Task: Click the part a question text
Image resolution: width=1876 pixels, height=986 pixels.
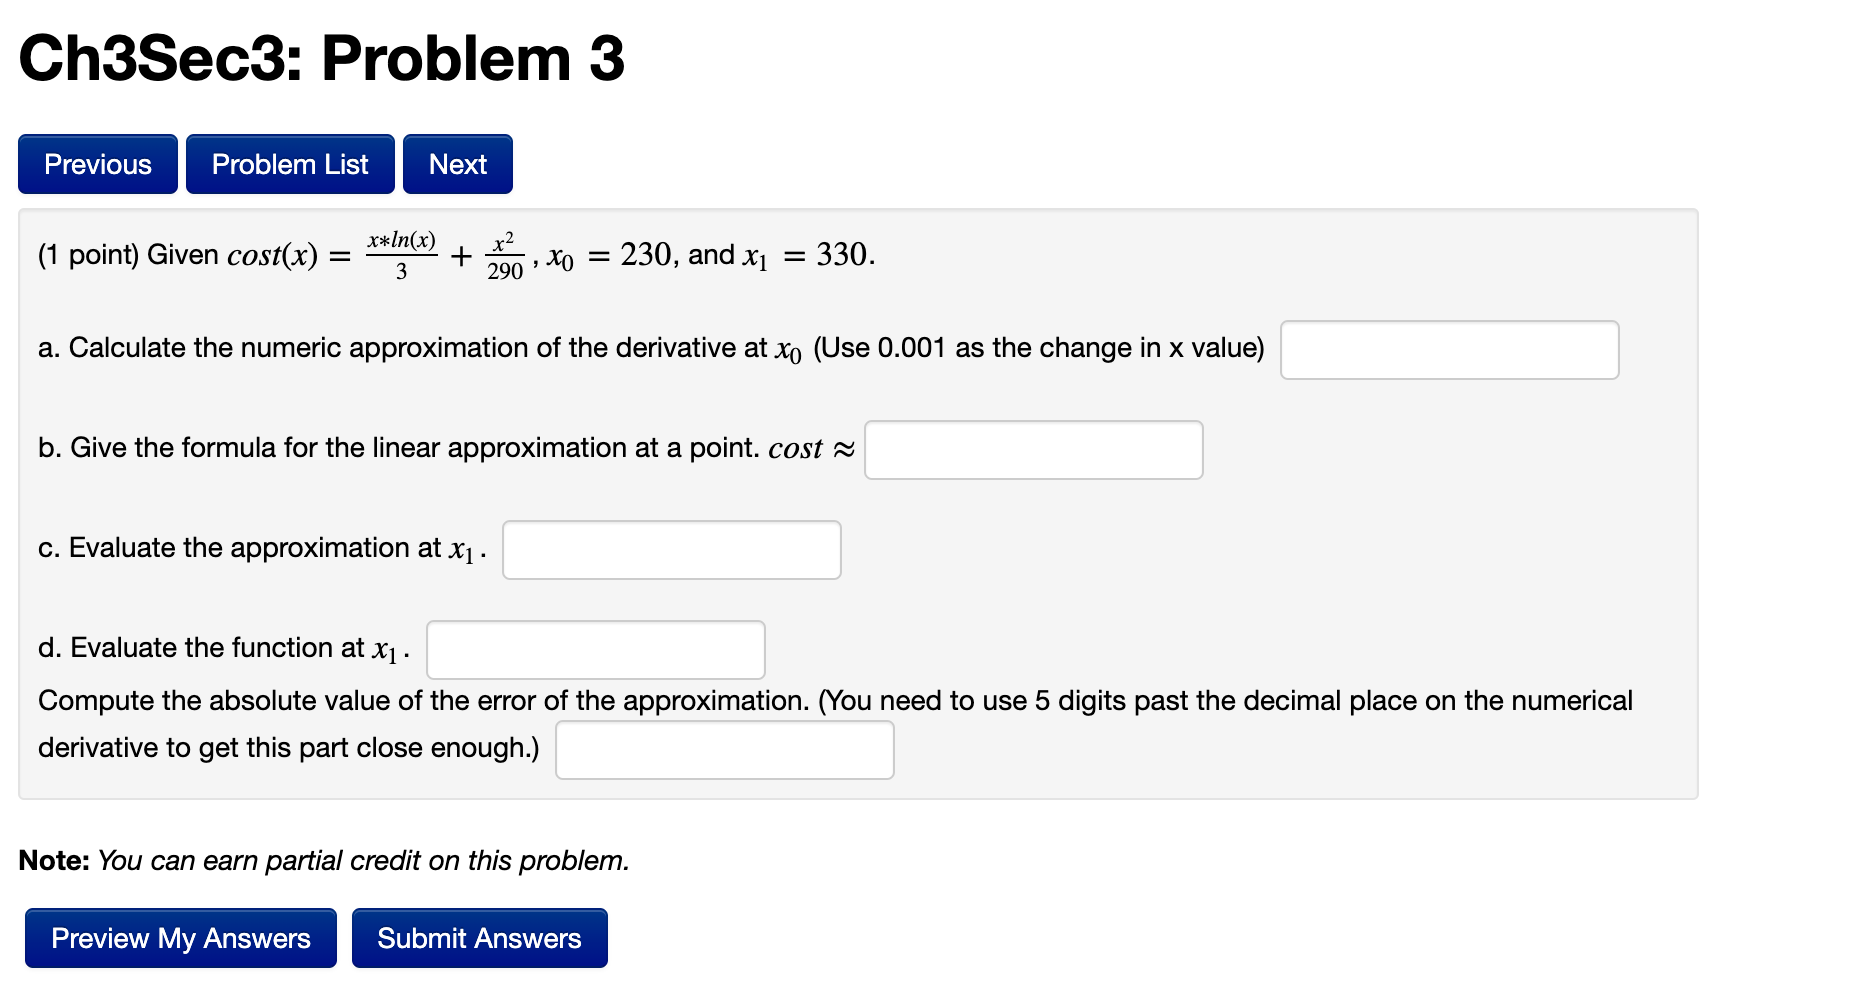Action: click(650, 348)
